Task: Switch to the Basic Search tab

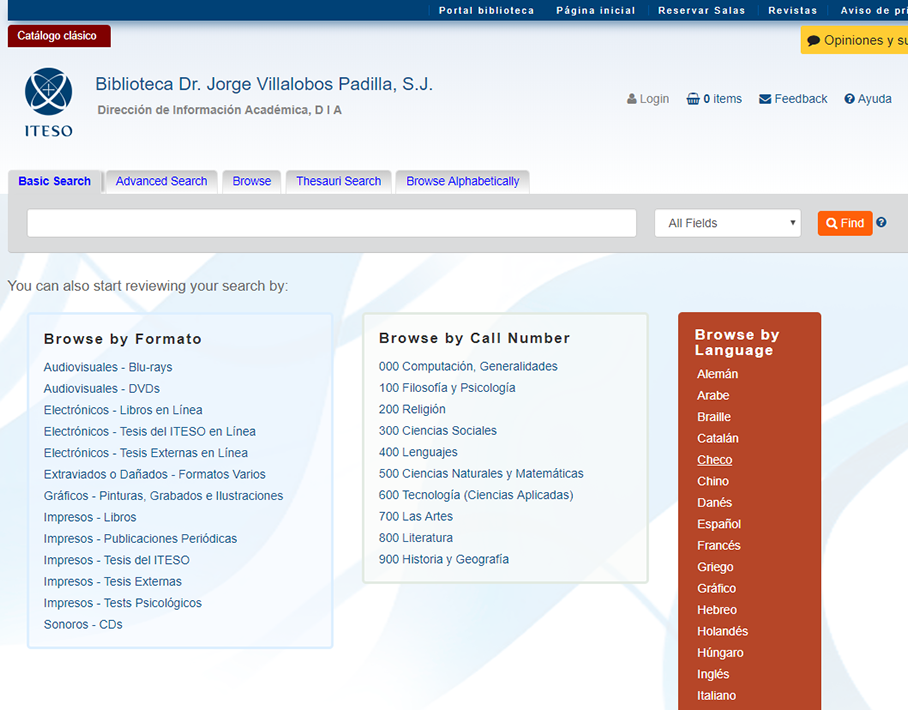Action: click(x=54, y=181)
